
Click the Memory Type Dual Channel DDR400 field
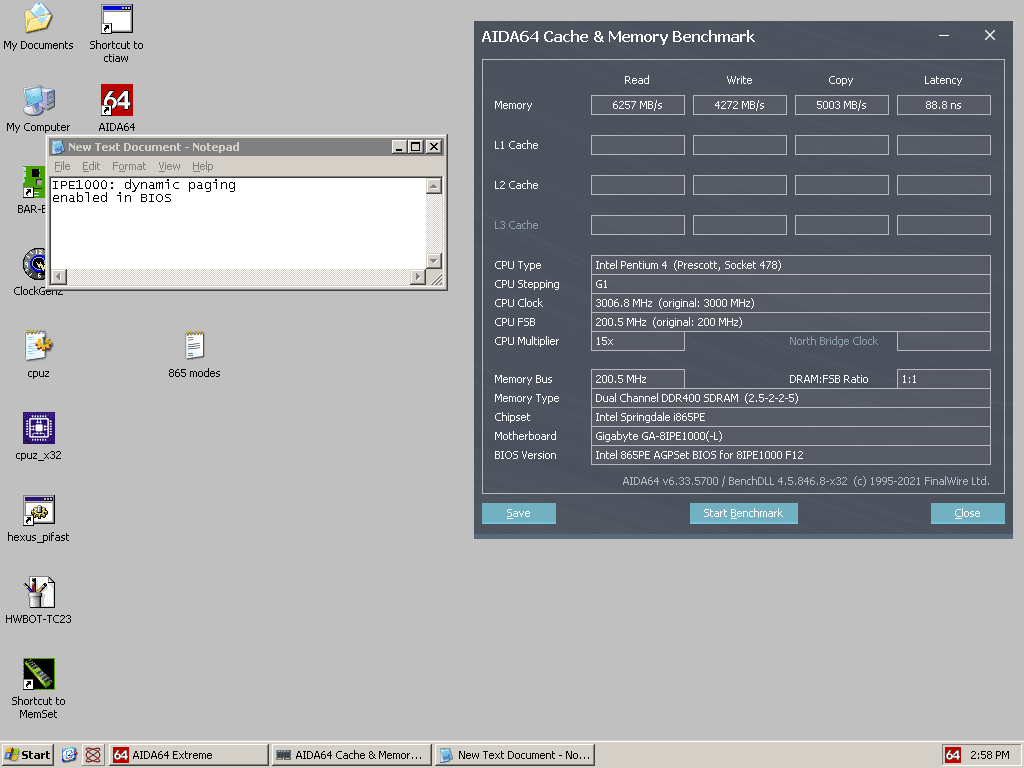click(x=790, y=398)
